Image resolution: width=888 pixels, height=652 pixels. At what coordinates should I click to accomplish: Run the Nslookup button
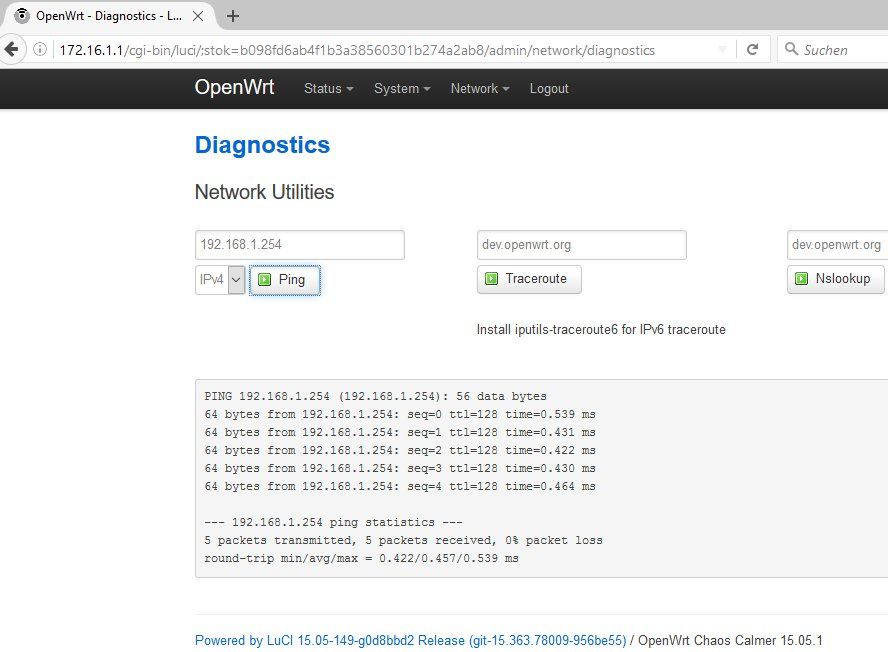tap(835, 279)
